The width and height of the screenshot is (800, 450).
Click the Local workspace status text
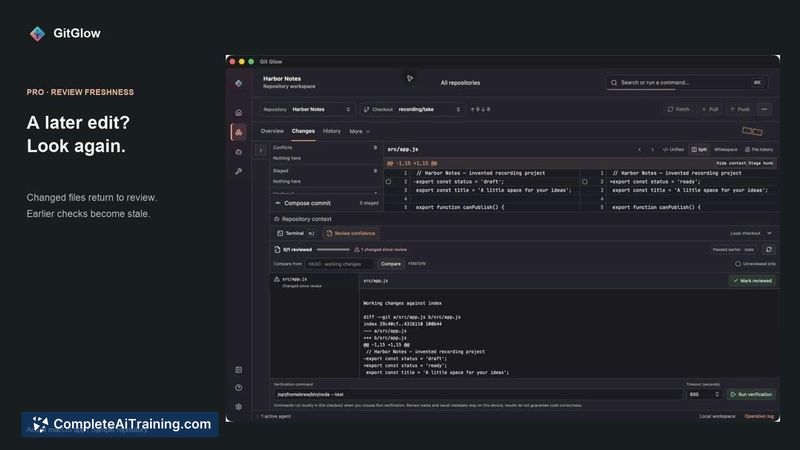pyautogui.click(x=717, y=416)
